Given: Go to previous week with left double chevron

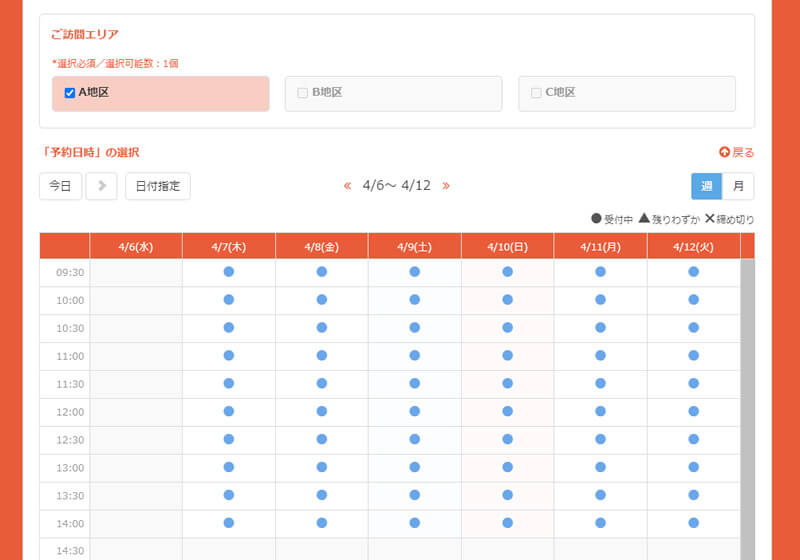Looking at the screenshot, I should (347, 186).
